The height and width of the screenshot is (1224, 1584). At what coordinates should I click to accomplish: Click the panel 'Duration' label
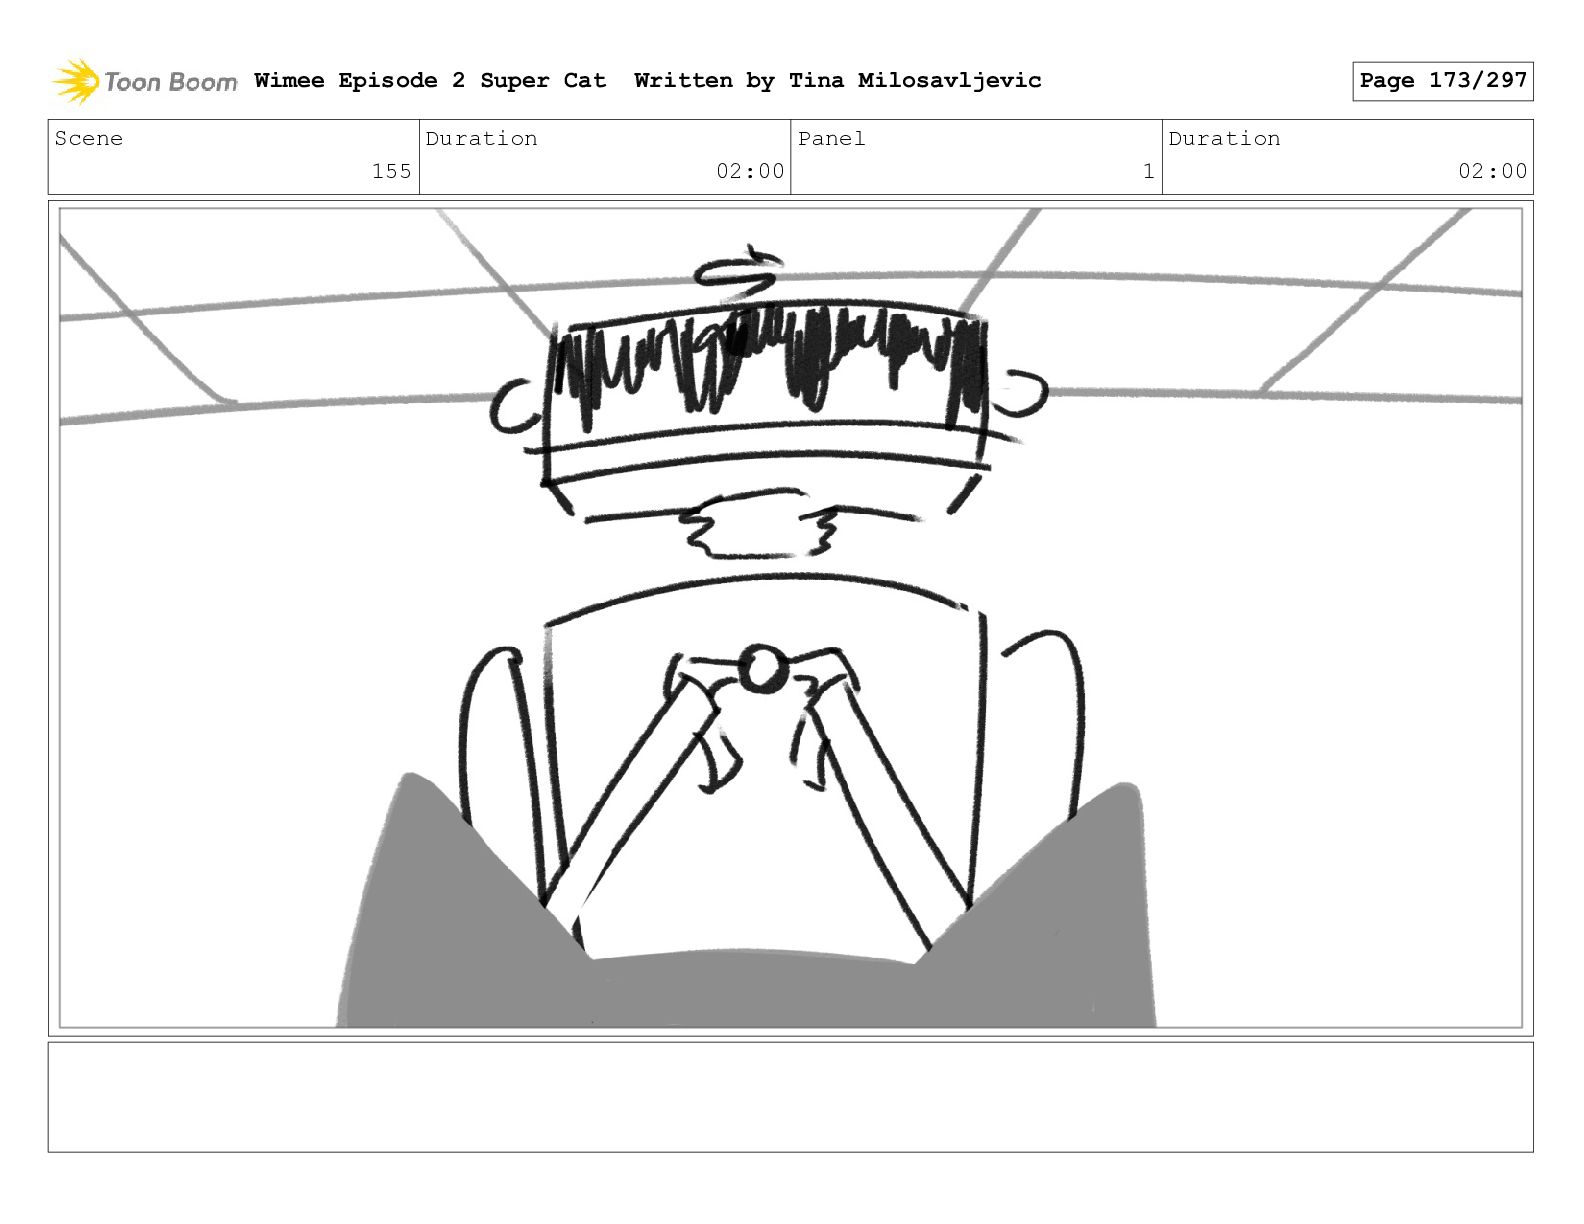1224,139
